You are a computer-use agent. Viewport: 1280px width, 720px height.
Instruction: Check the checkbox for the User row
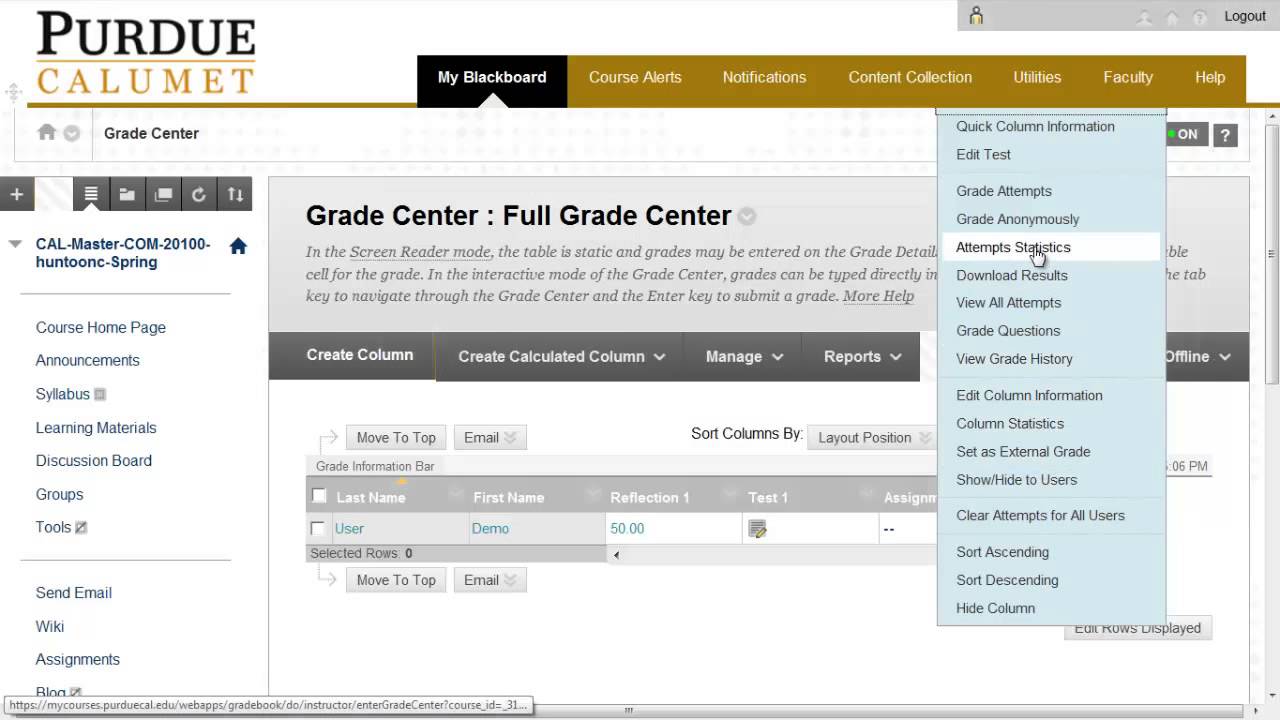click(318, 528)
